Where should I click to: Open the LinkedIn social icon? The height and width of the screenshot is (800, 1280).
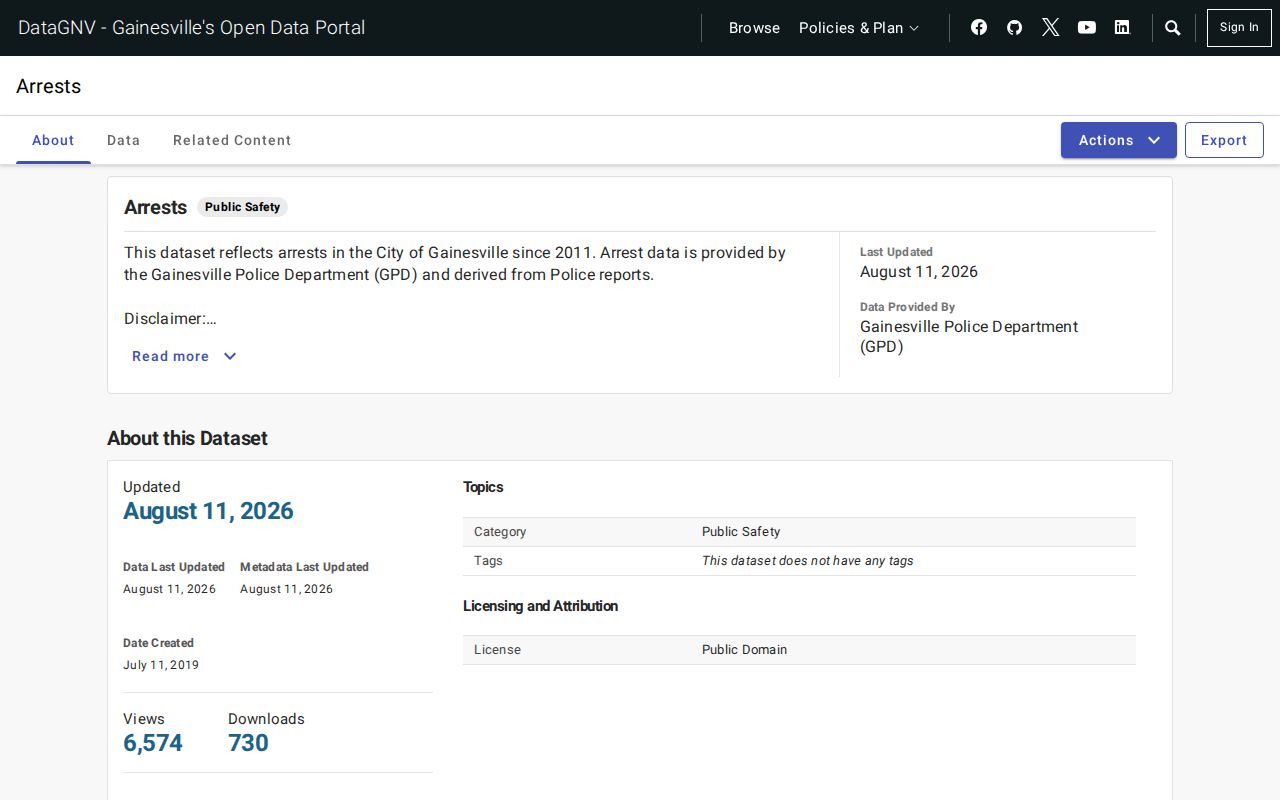pos(1122,28)
